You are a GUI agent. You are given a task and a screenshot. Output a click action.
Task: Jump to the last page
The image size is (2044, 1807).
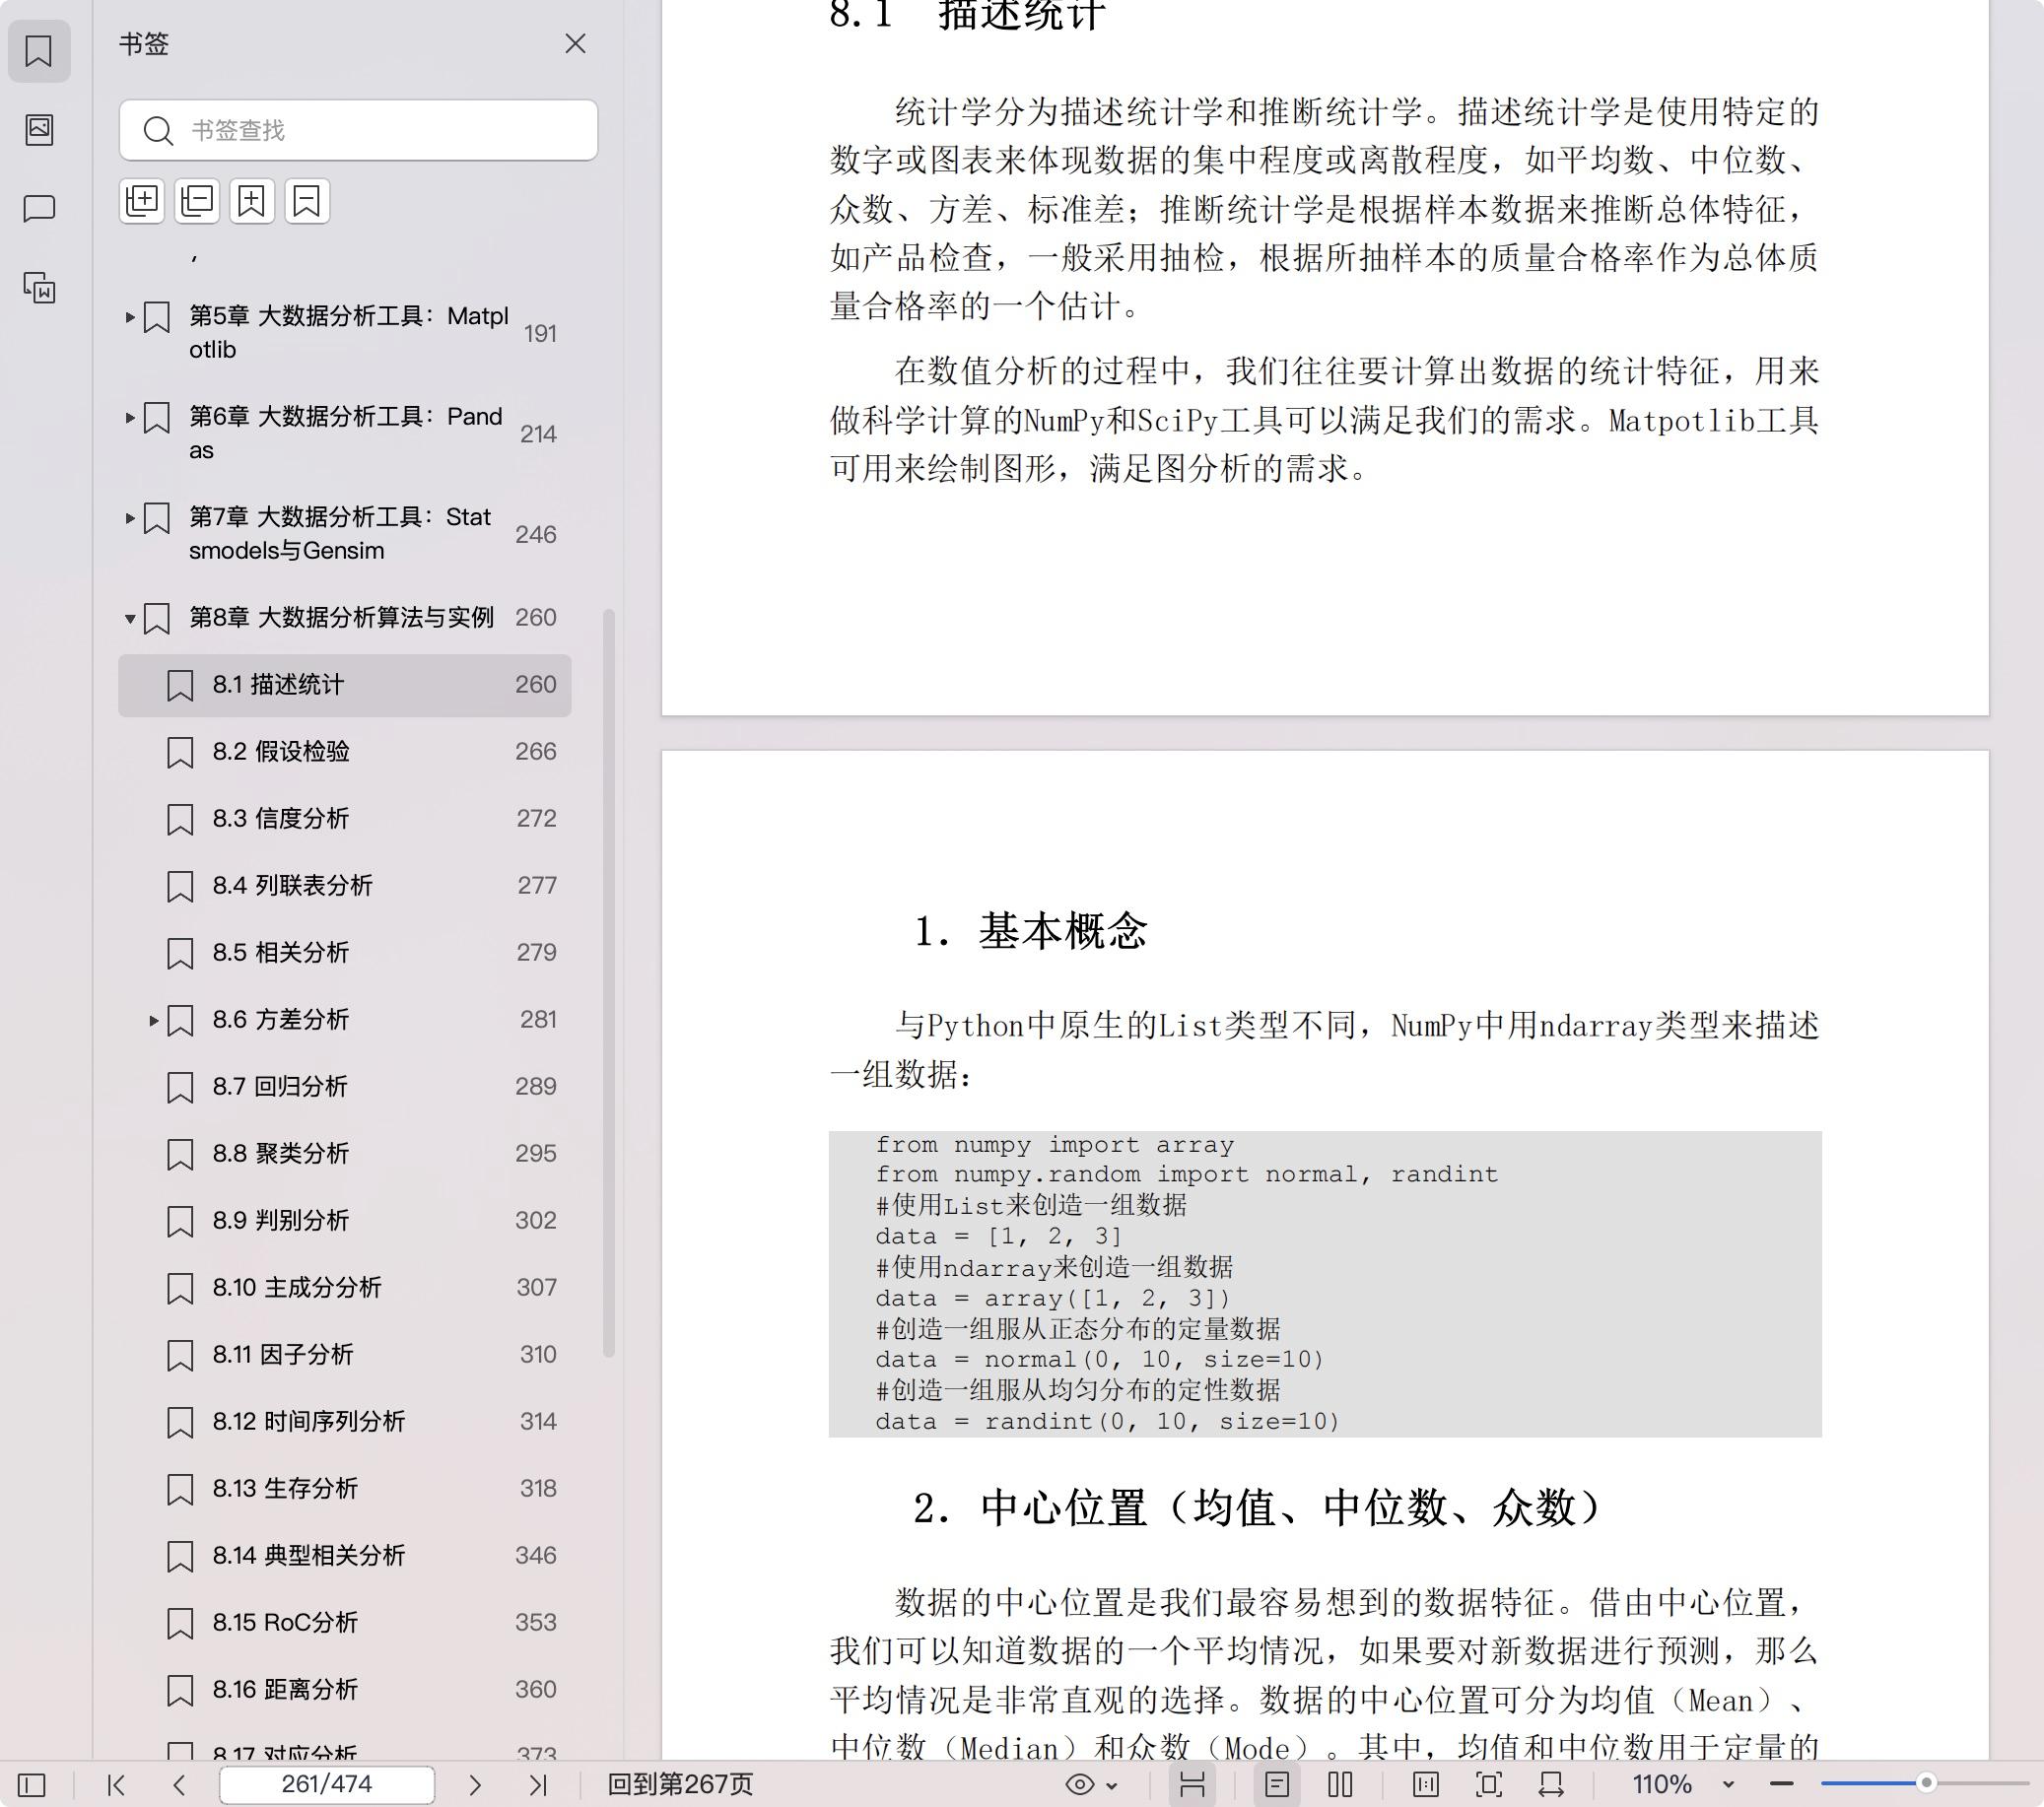538,1785
